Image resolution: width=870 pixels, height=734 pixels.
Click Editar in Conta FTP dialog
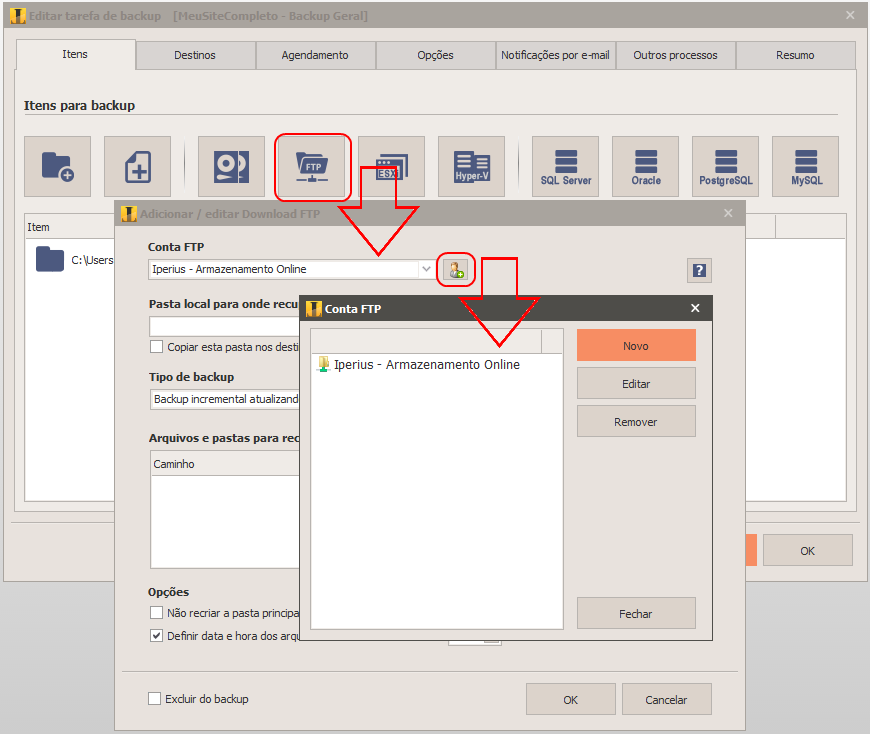[636, 383]
